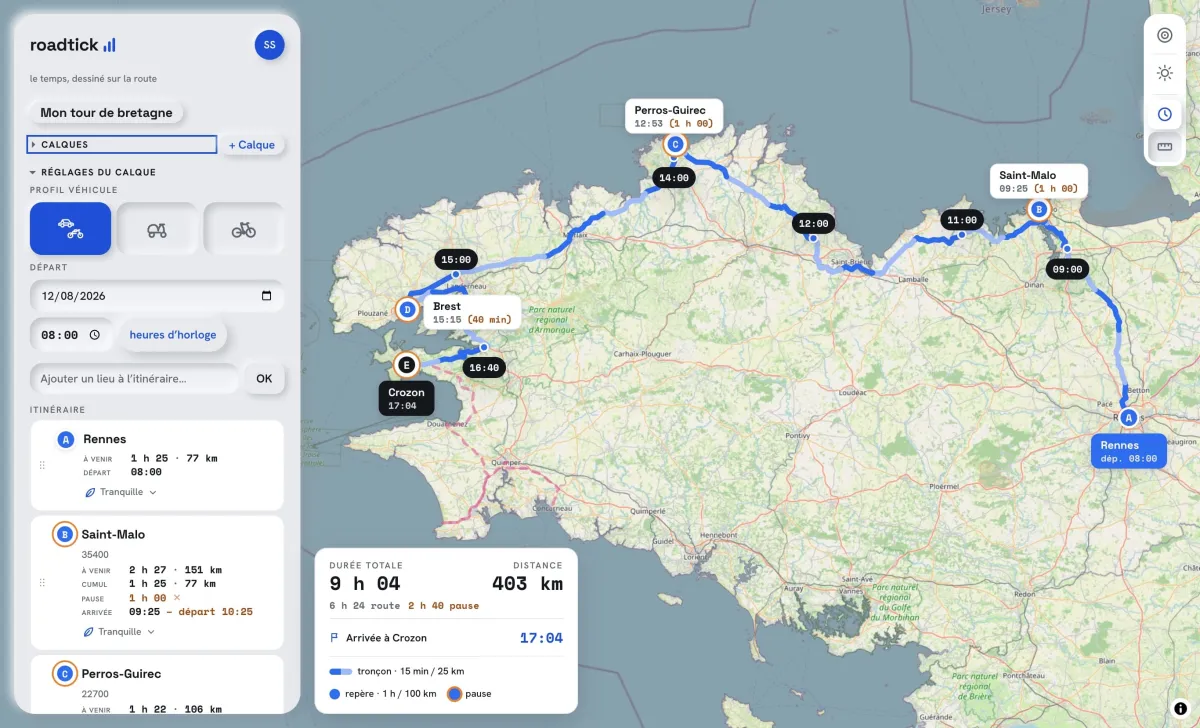This screenshot has height=728, width=1200.
Task: Click the + Calque button
Action: click(252, 145)
